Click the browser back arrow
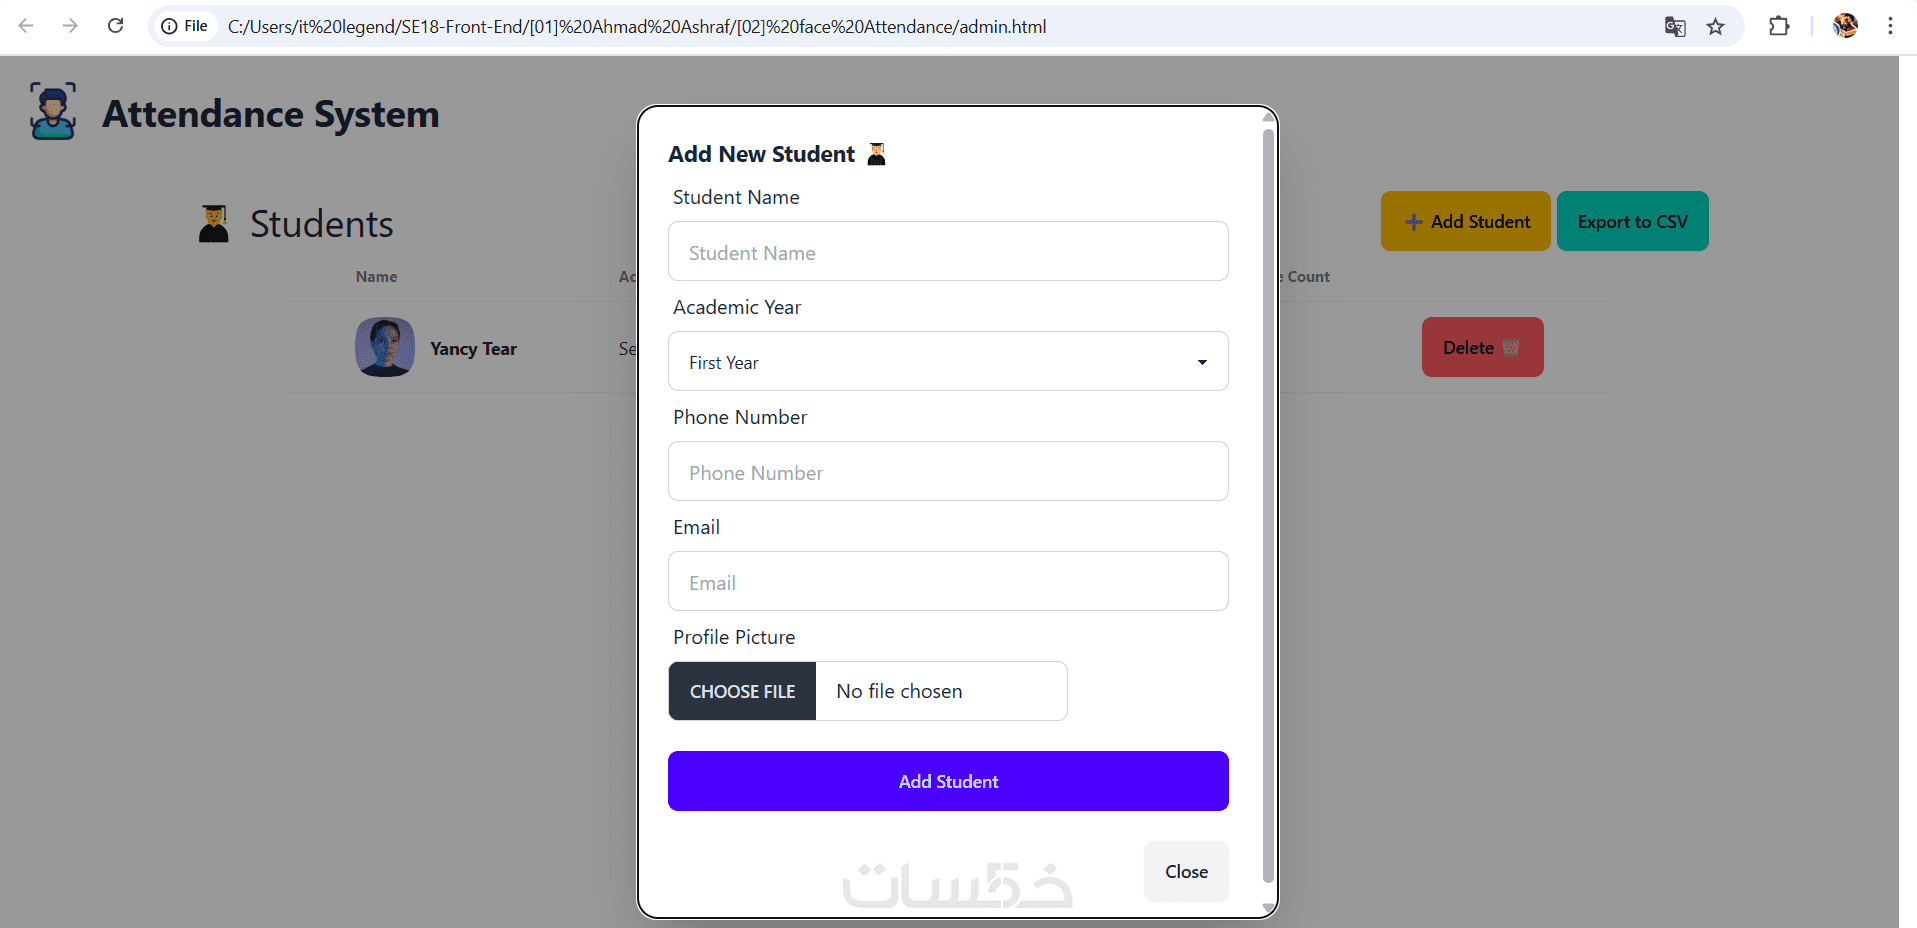The height and width of the screenshot is (928, 1917). (x=26, y=26)
